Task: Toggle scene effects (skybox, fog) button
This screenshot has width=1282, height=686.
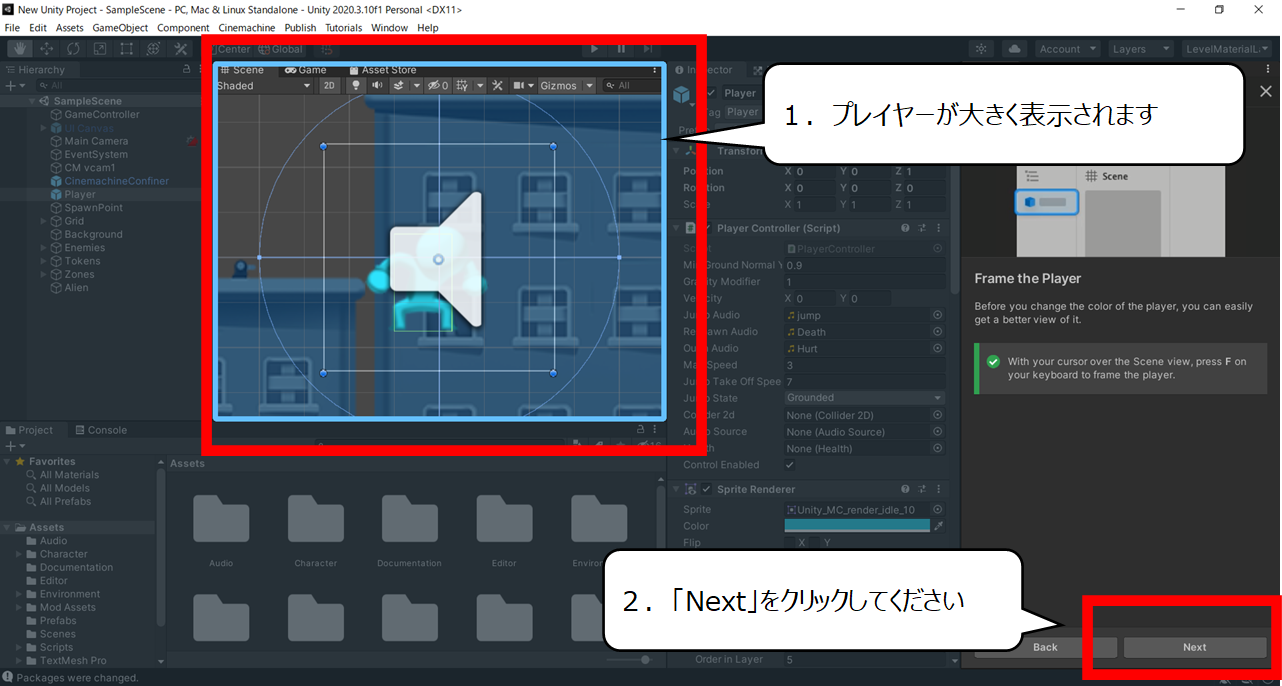Action: (398, 86)
